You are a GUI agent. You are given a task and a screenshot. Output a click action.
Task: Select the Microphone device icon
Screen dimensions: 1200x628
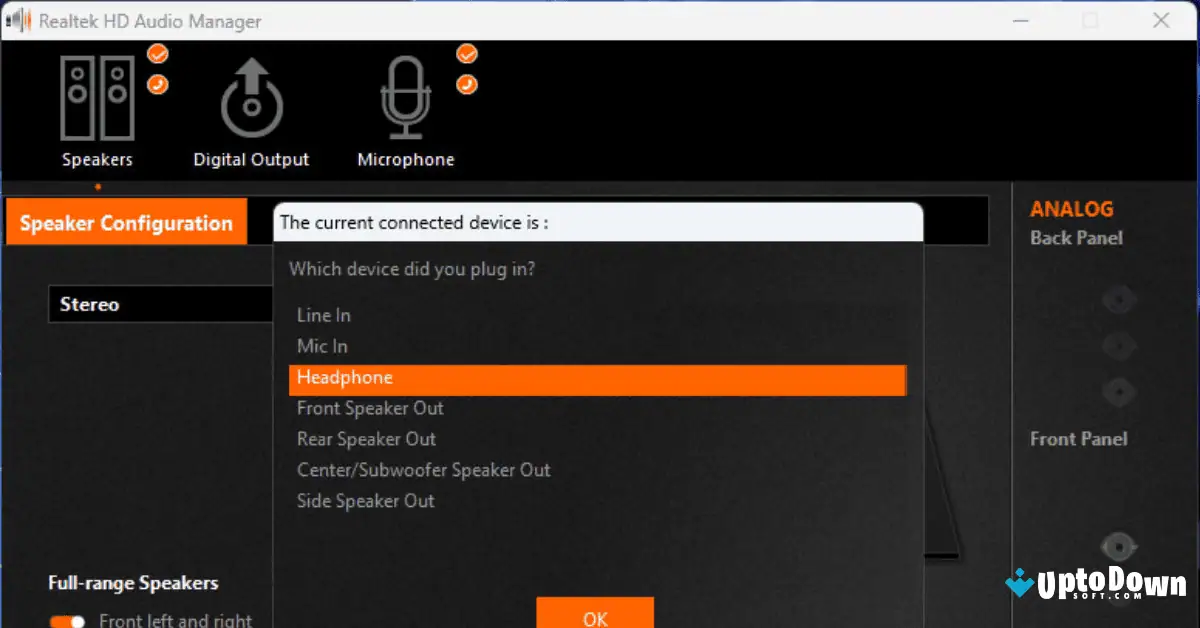tap(405, 100)
